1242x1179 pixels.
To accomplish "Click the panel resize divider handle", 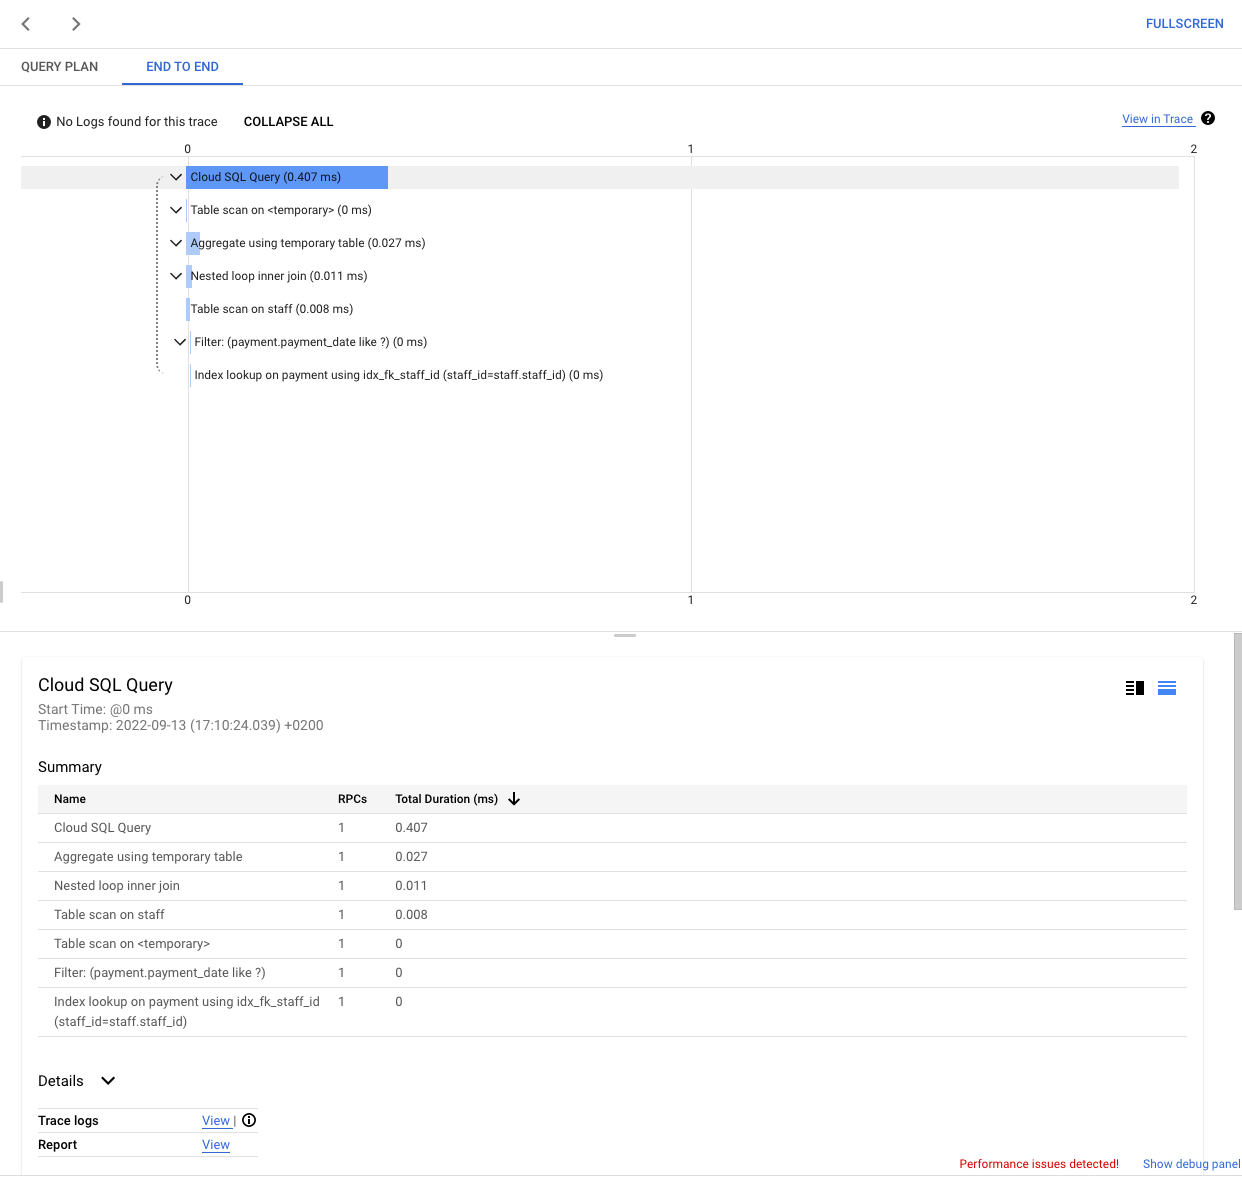I will point(625,636).
